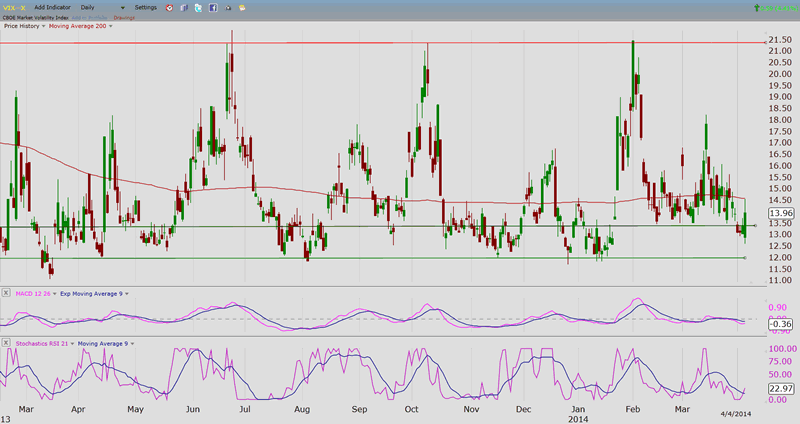Open Moving Average 200 dropdown
The width and height of the screenshot is (800, 424).
[110, 26]
